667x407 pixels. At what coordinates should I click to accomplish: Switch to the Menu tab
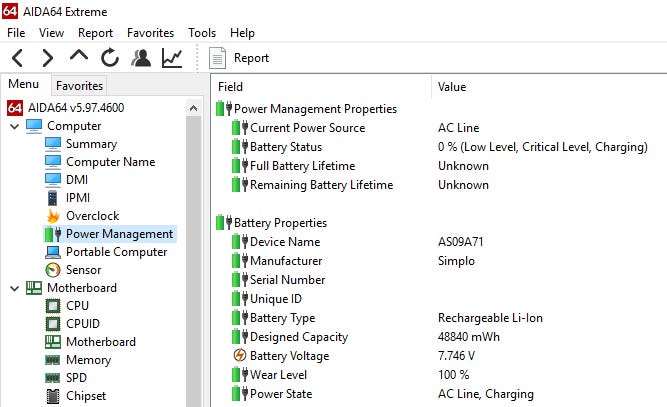(24, 84)
